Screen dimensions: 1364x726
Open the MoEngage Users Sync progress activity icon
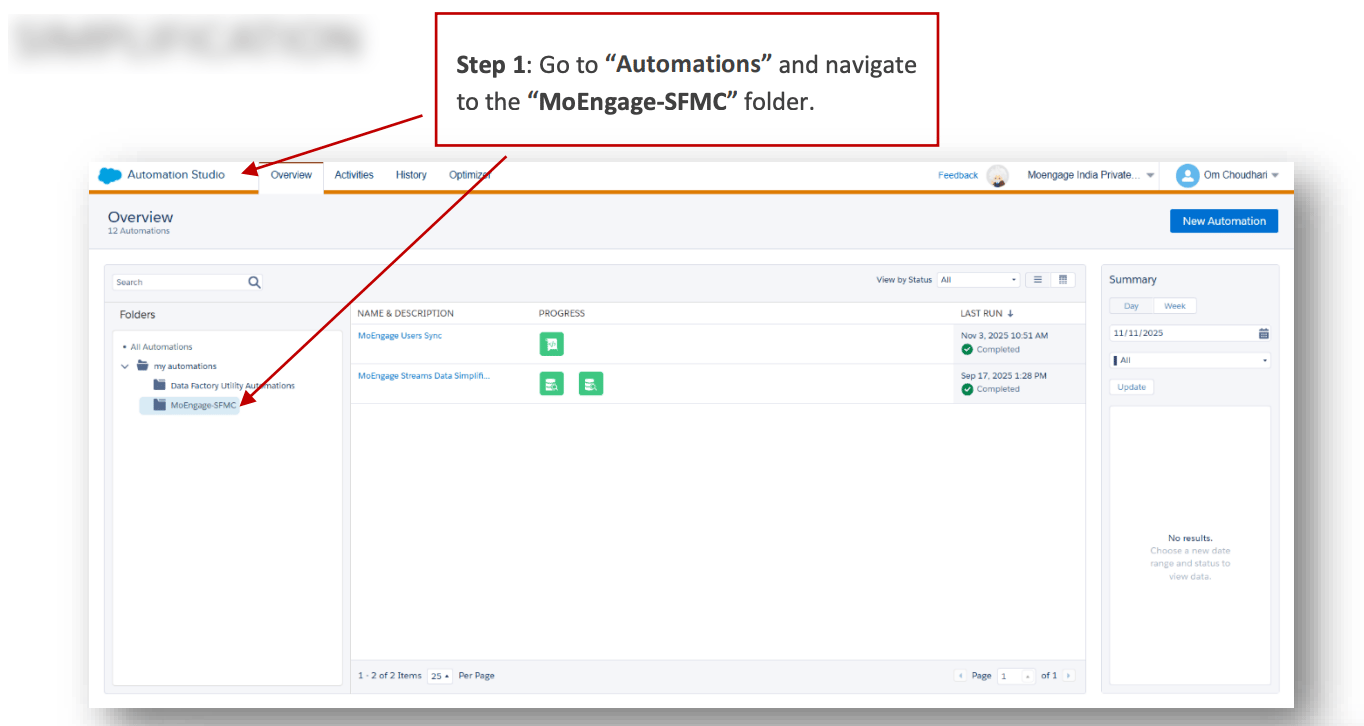pos(551,344)
